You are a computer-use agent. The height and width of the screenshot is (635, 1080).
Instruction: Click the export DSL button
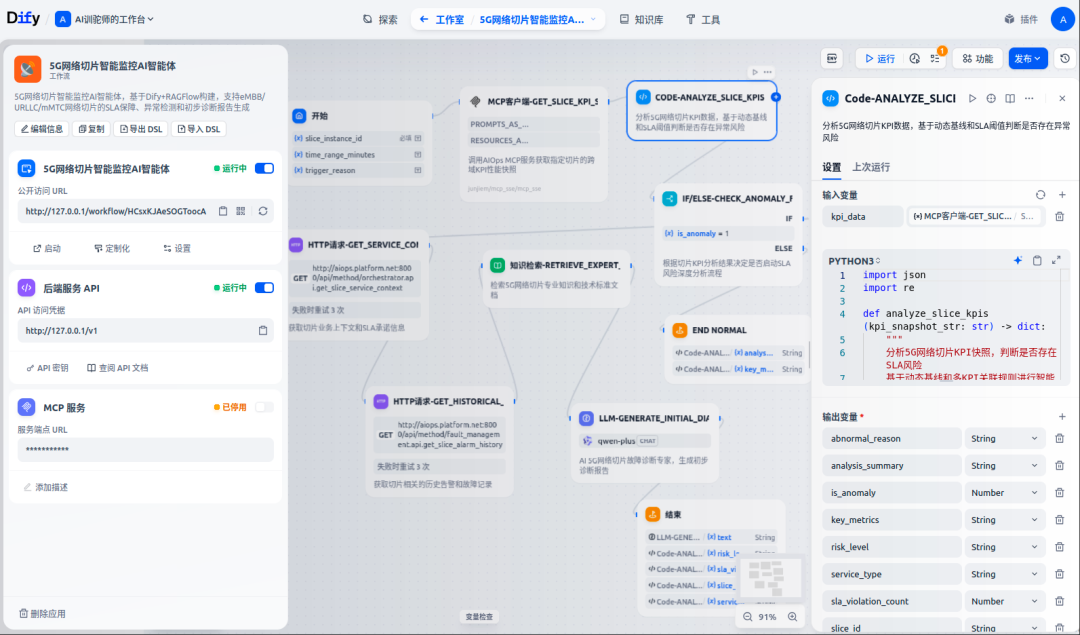[x=141, y=129]
